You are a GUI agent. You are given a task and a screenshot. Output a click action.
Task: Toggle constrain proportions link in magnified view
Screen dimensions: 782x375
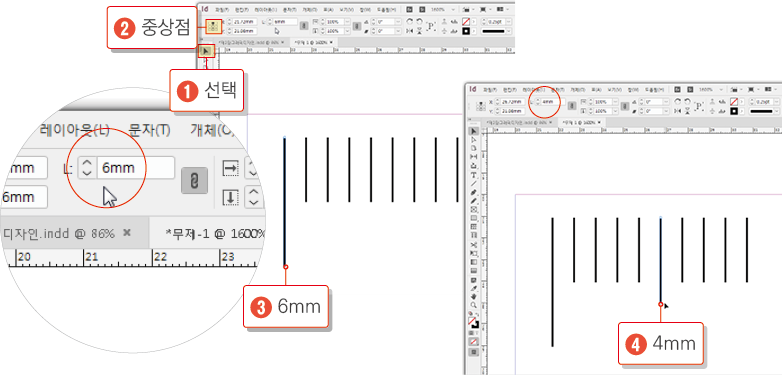tap(194, 182)
